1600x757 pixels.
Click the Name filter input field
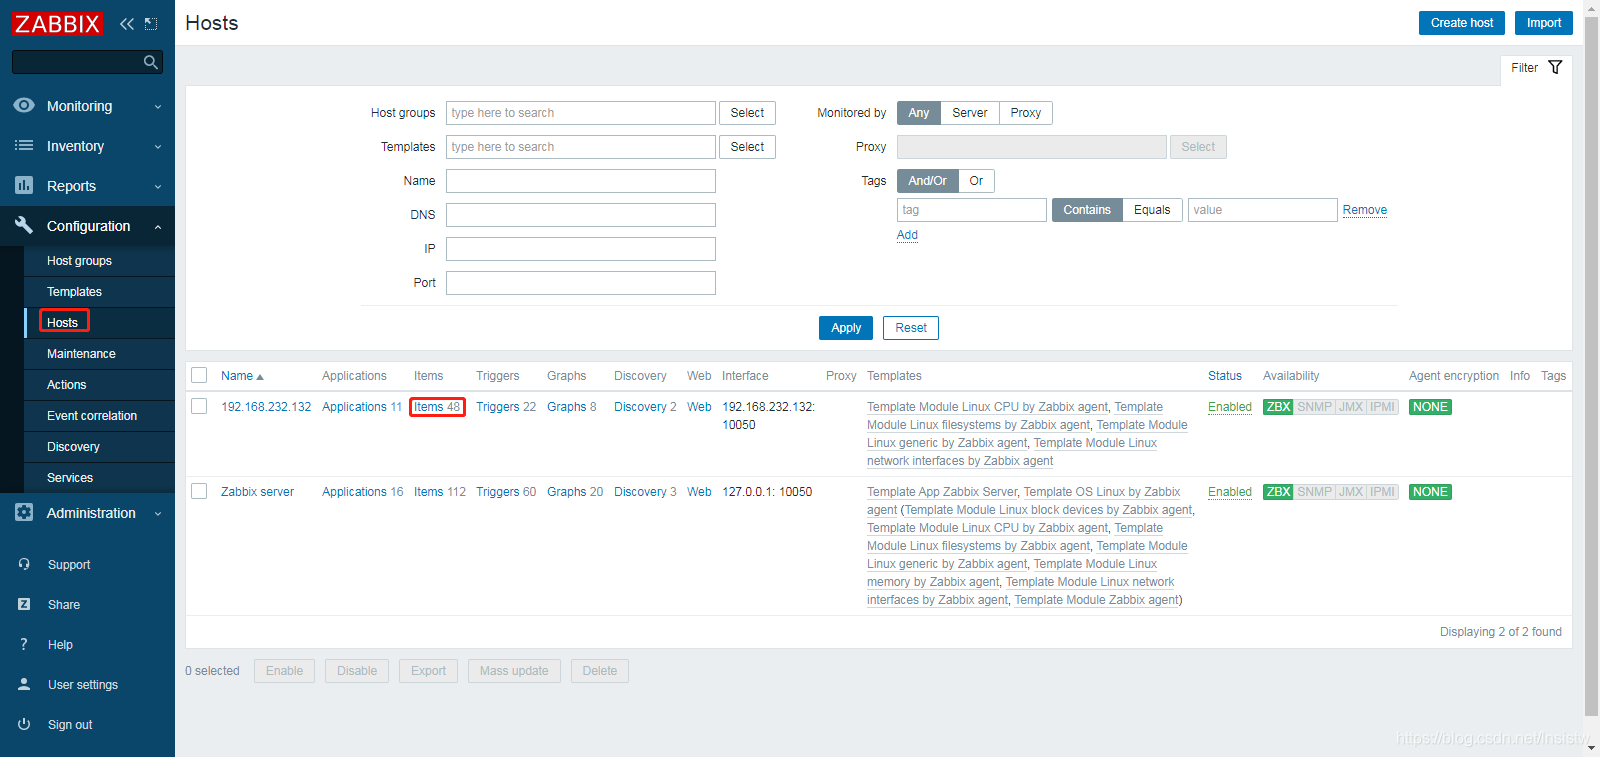[x=581, y=181]
